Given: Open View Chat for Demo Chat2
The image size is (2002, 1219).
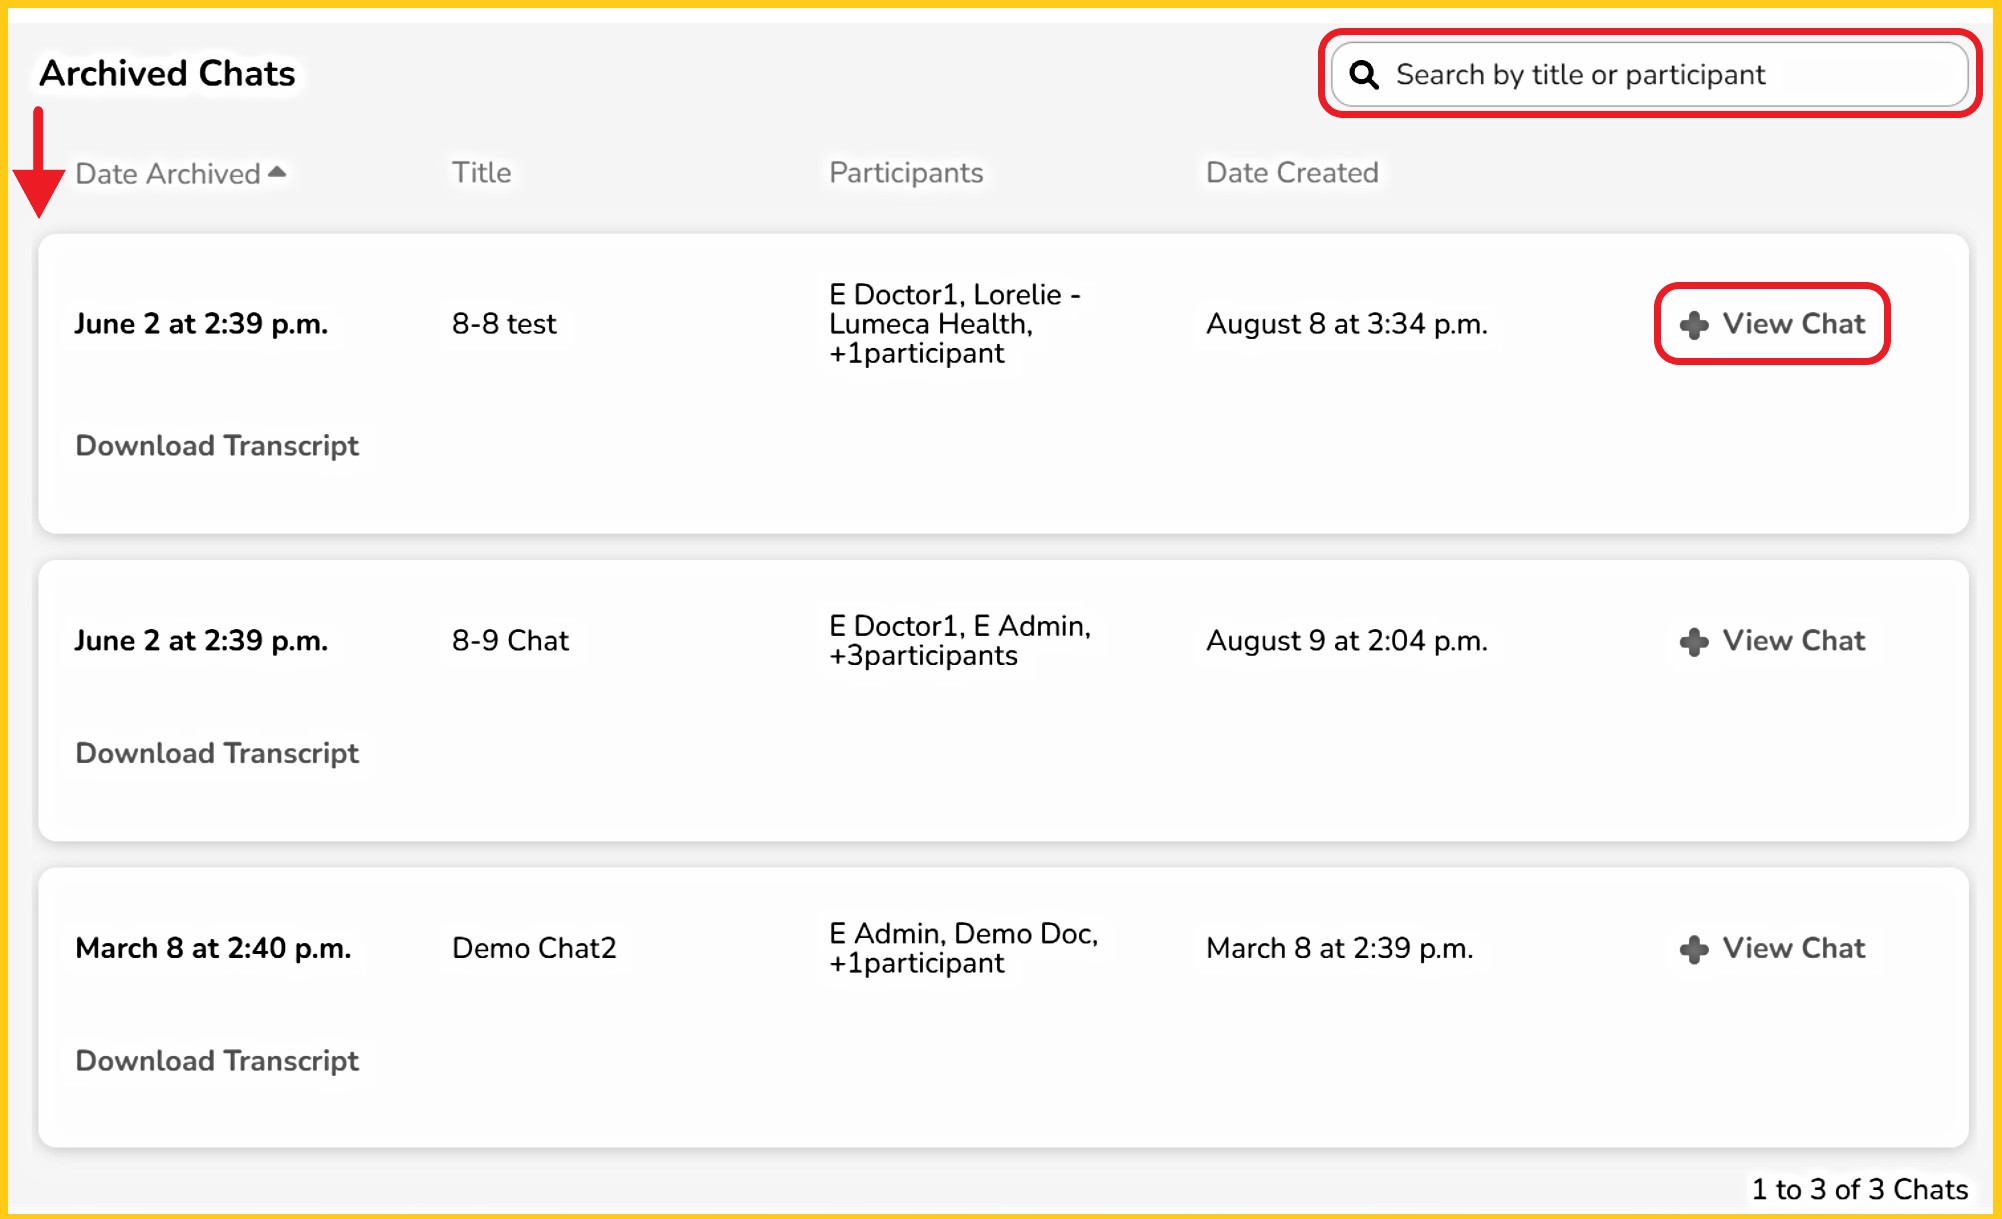Looking at the screenshot, I should 1793,948.
